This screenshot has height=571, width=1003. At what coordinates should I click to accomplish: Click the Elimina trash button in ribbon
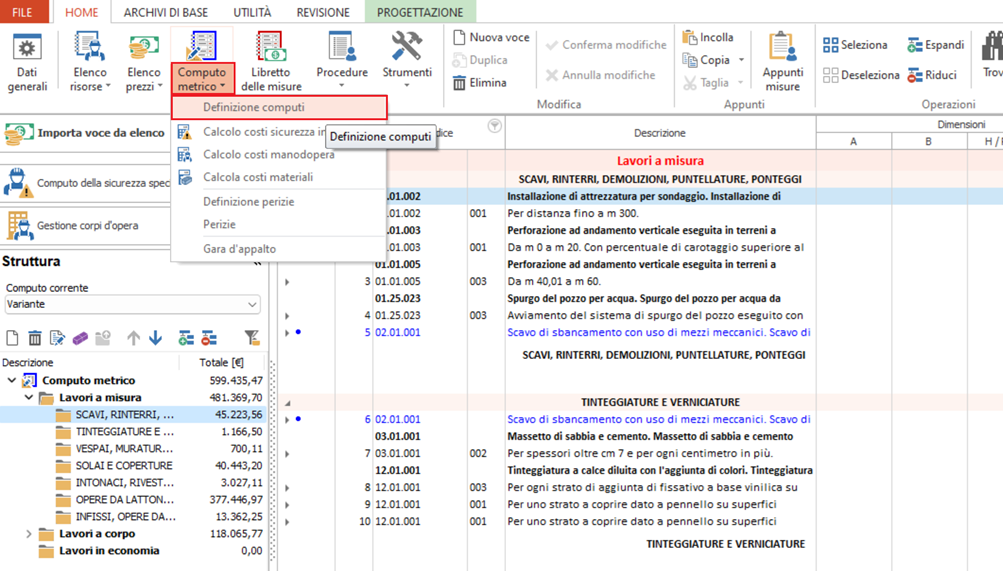coord(480,82)
